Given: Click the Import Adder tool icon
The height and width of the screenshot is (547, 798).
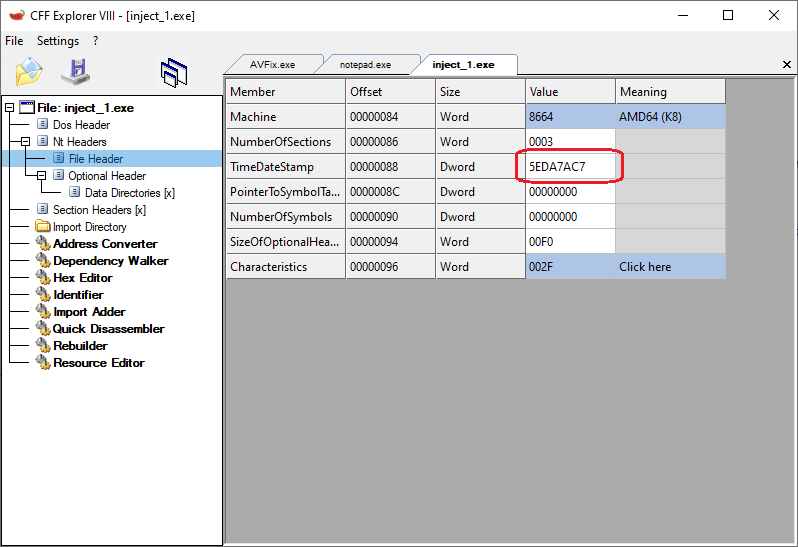Looking at the screenshot, I should coord(43,312).
